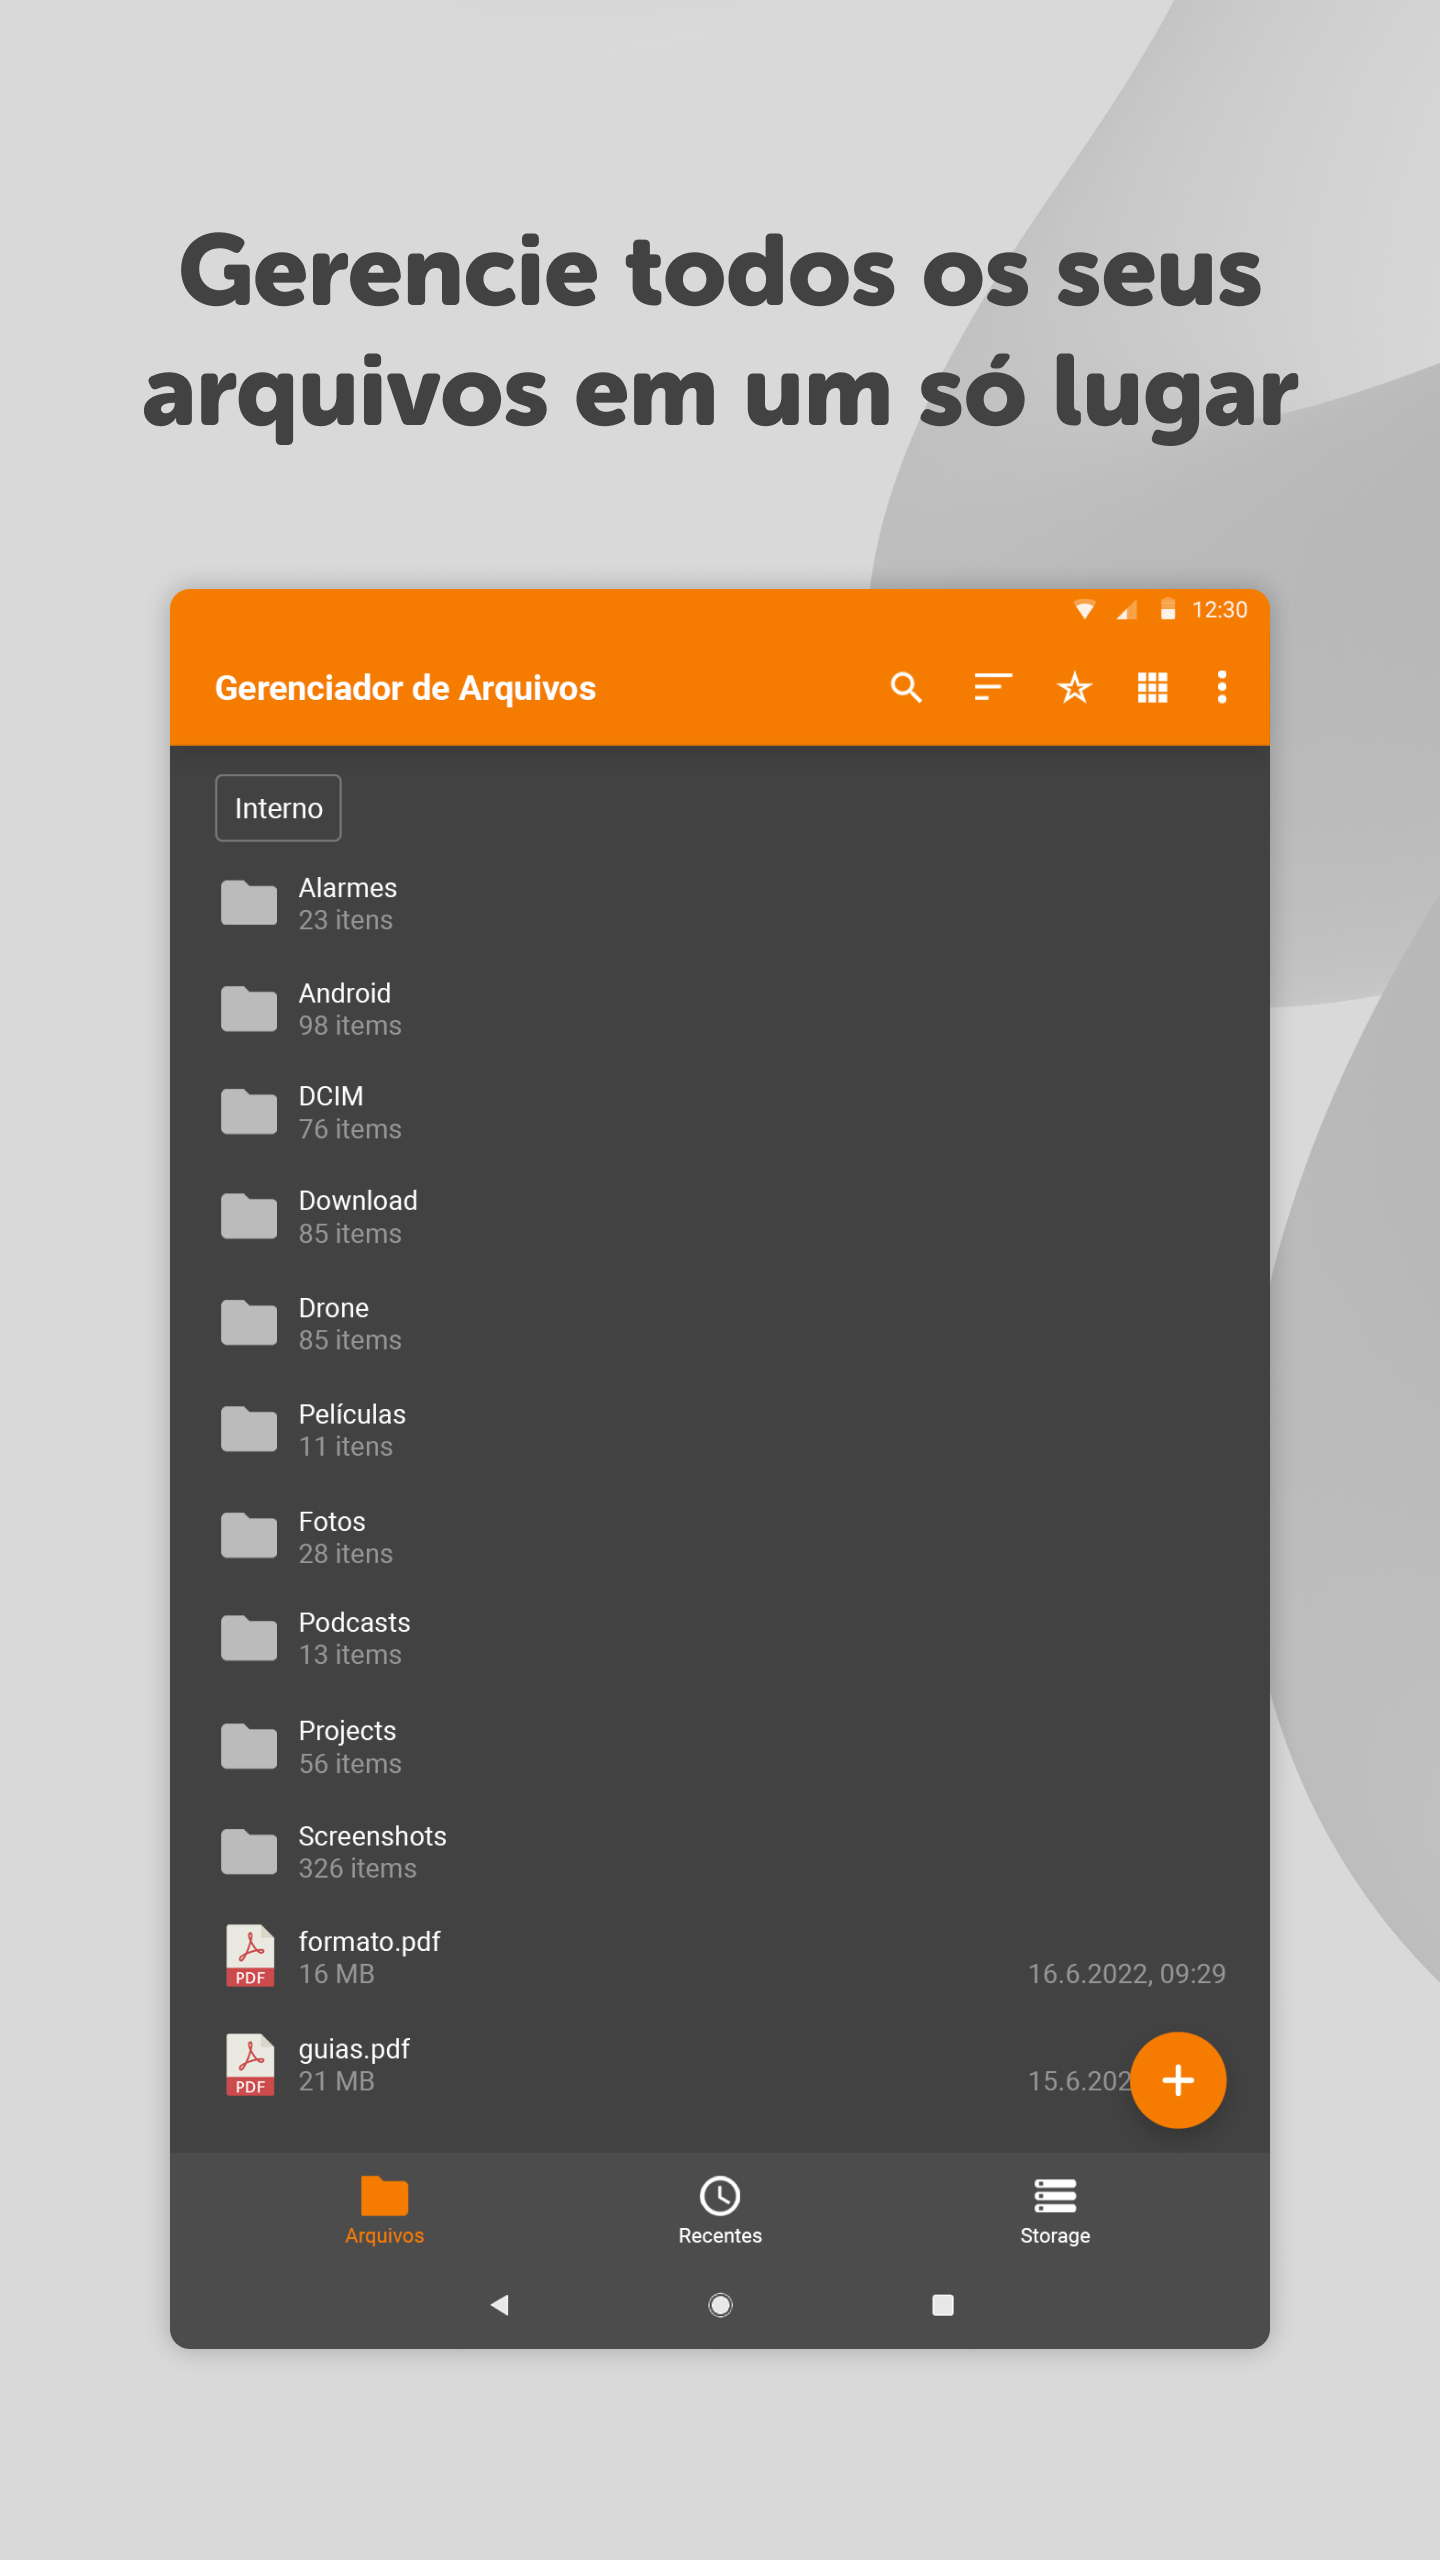Click the 98 items count text
This screenshot has width=1440, height=2560.
point(350,1026)
